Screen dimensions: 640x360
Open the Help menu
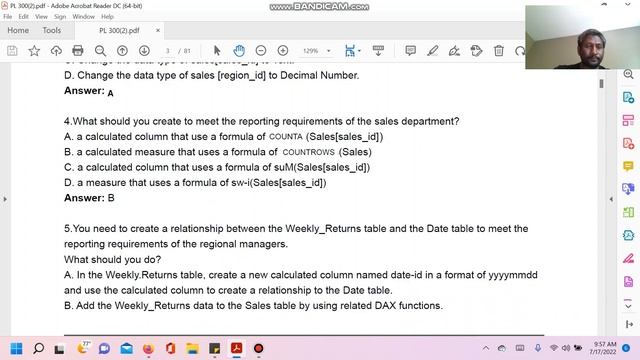point(107,17)
